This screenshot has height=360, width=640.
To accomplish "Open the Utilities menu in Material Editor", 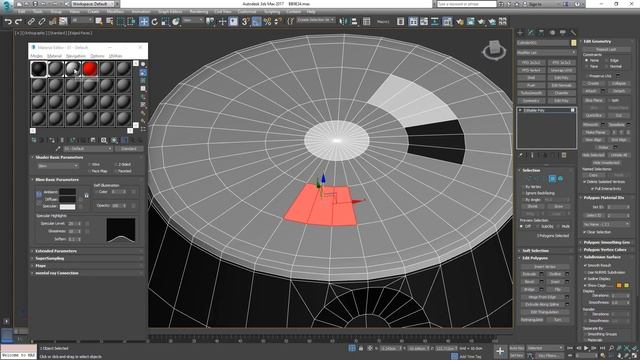I will (x=116, y=56).
